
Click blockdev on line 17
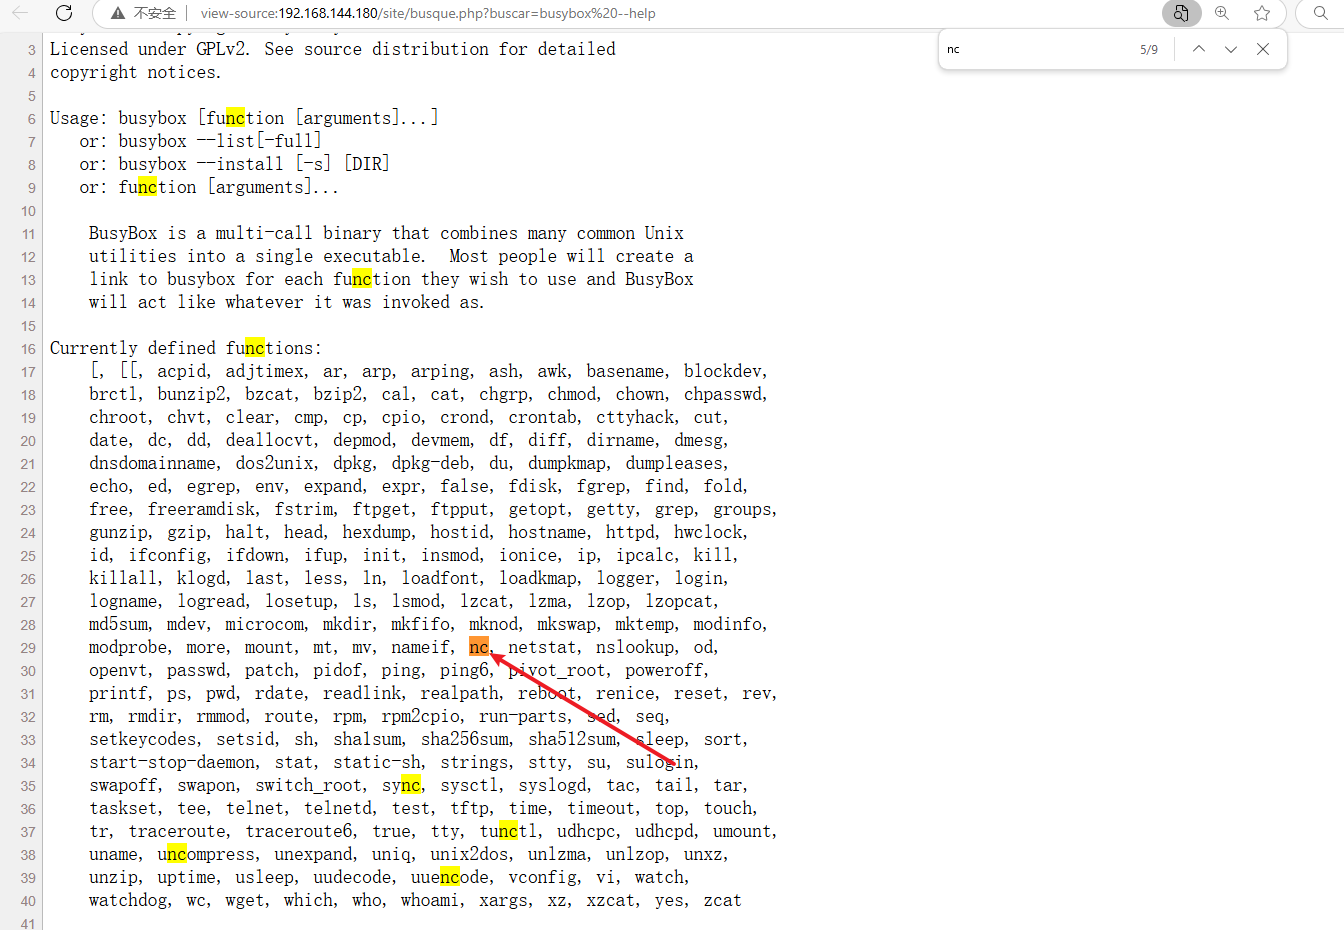pos(723,371)
